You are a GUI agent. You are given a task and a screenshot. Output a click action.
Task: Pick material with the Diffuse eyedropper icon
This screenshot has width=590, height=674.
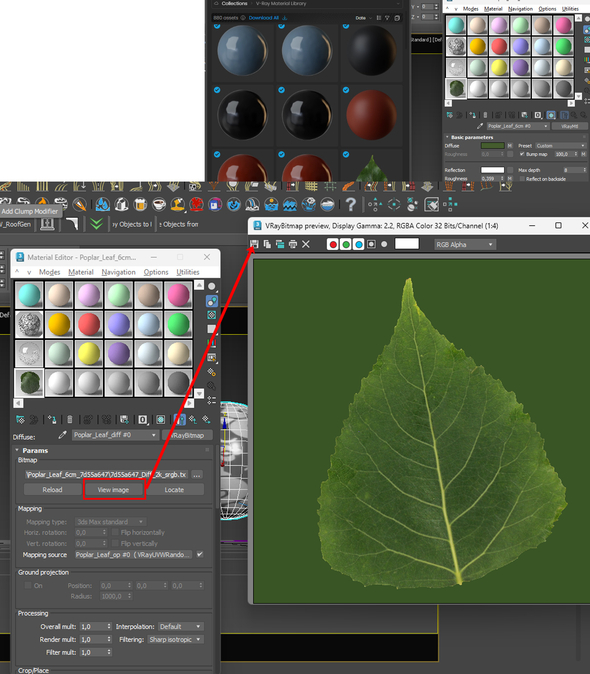click(63, 435)
